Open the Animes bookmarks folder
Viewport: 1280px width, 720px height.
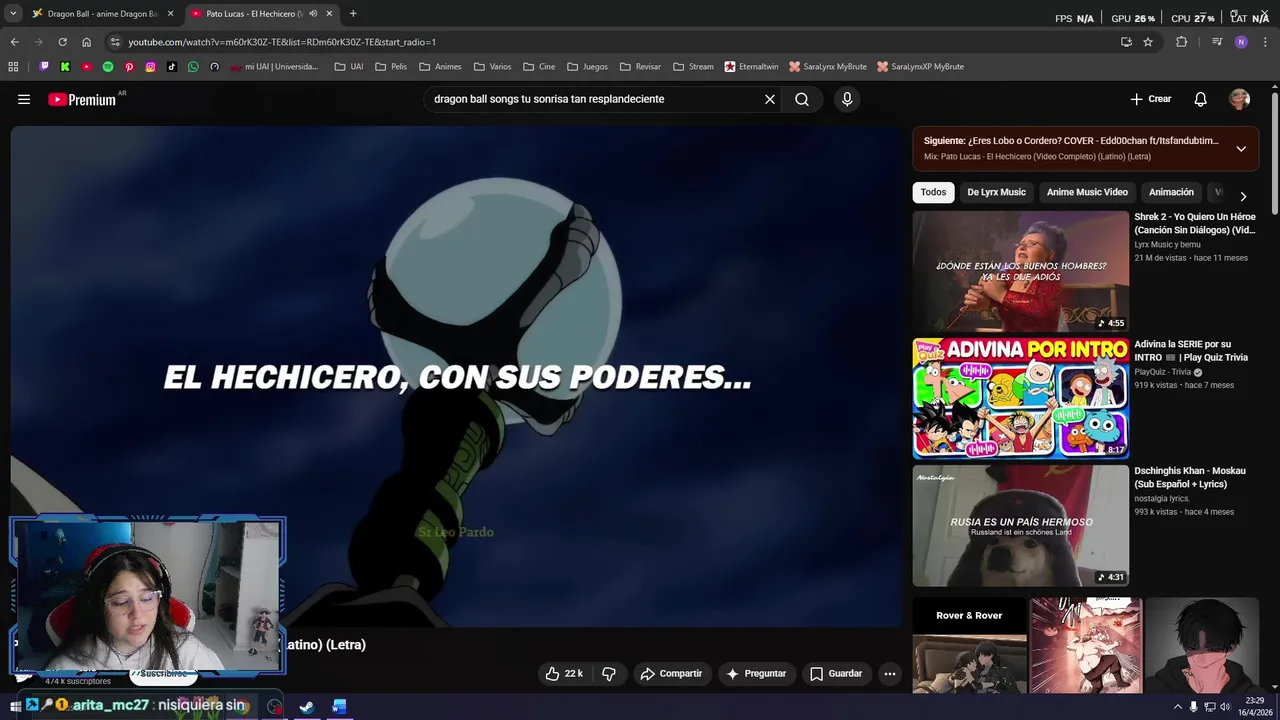coord(441,67)
